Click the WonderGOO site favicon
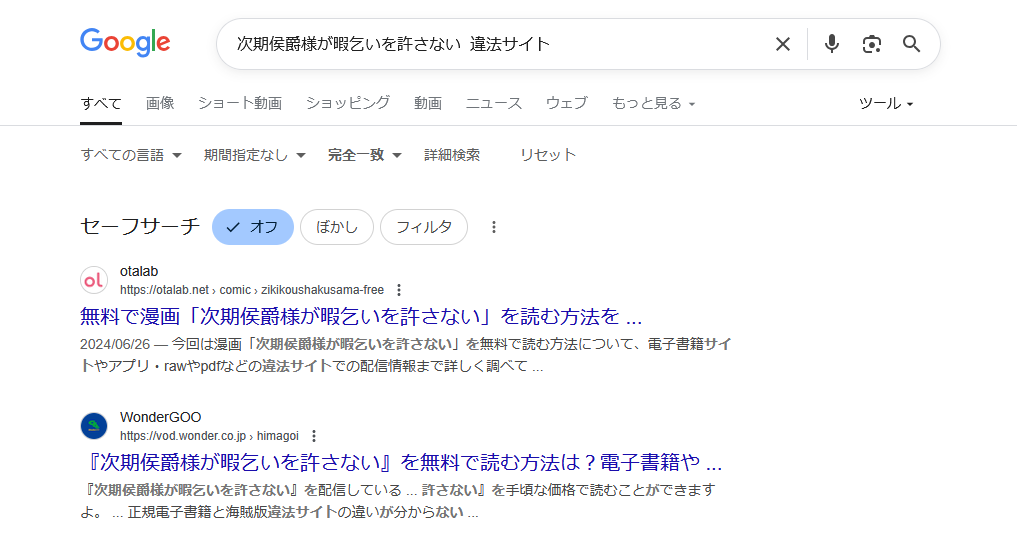Viewport: 1017px width, 549px height. coord(94,426)
